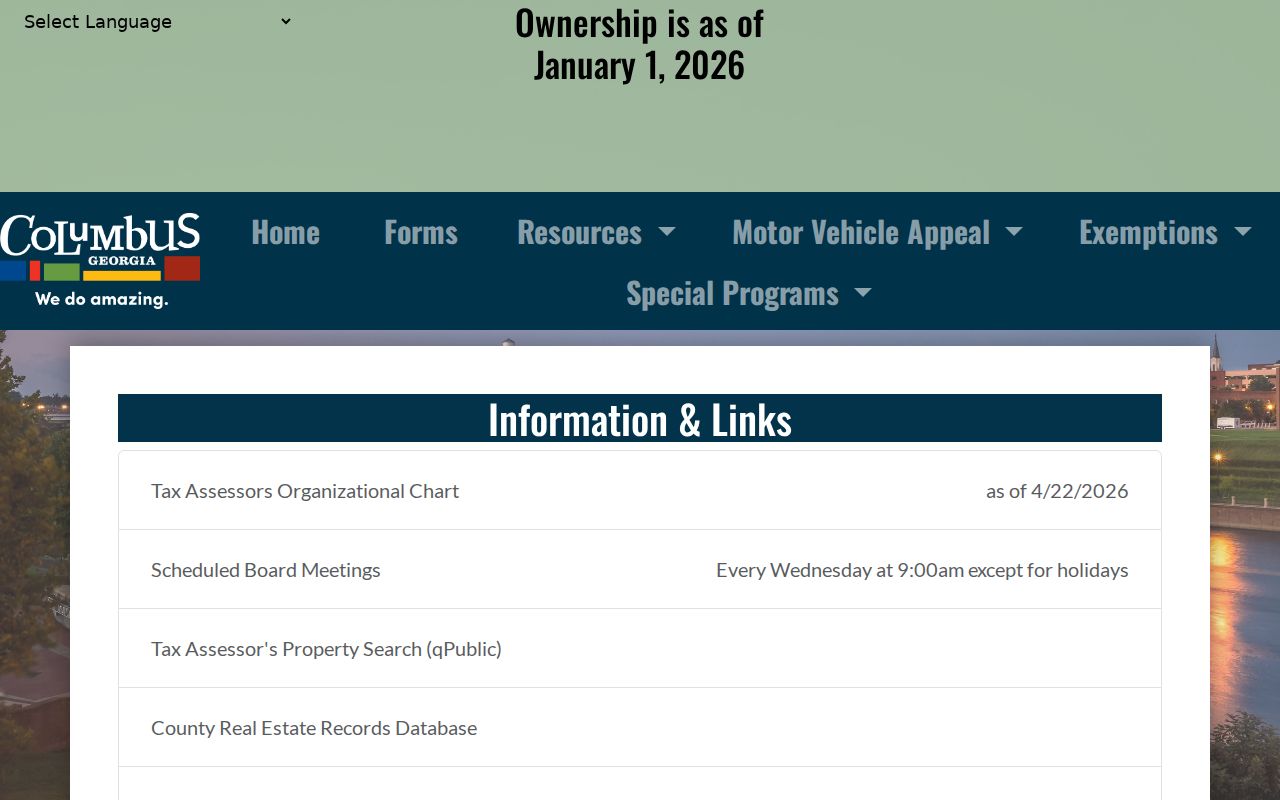This screenshot has width=1280, height=800.
Task: Click 'Every Wednesday at 9:00am except for holidays'
Action: point(922,570)
